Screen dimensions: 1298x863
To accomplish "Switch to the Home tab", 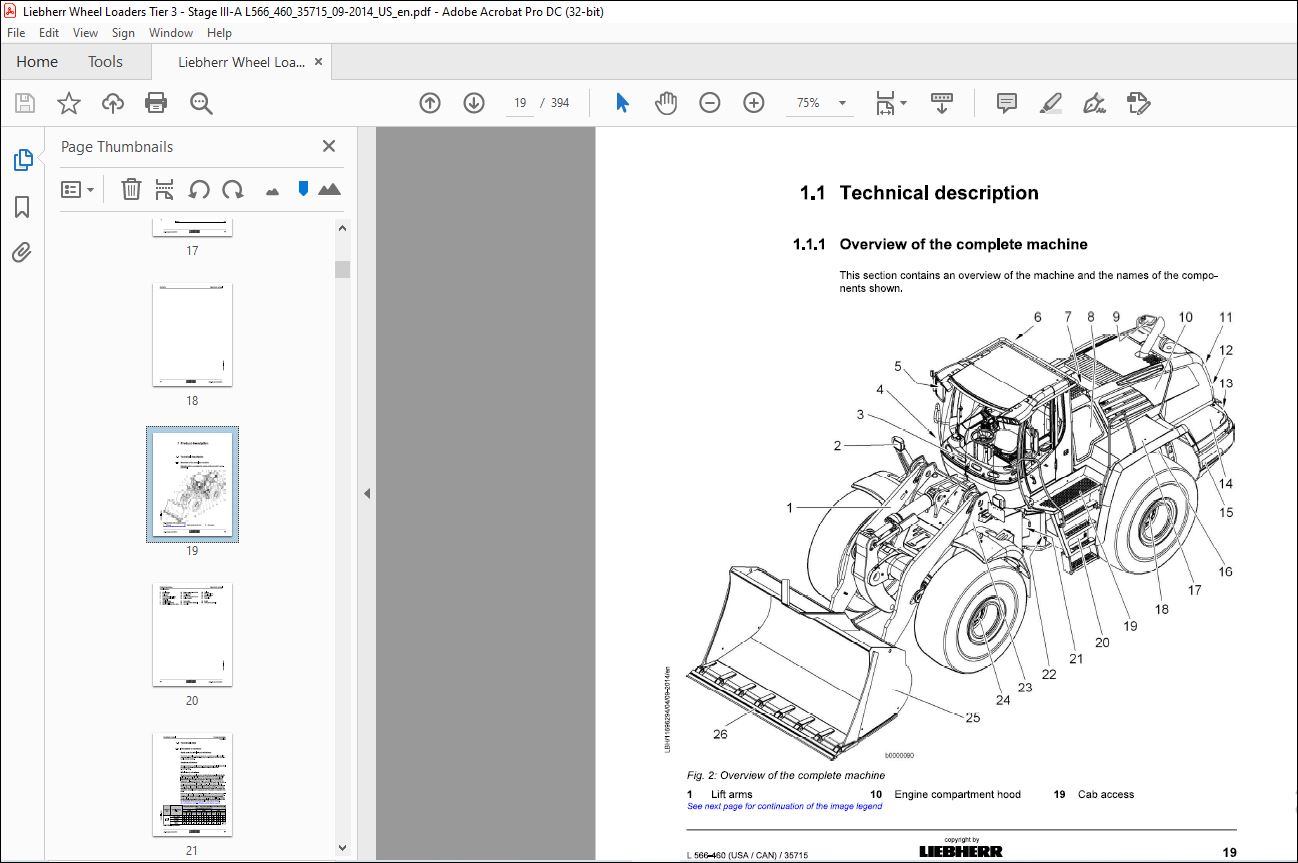I will pyautogui.click(x=37, y=62).
